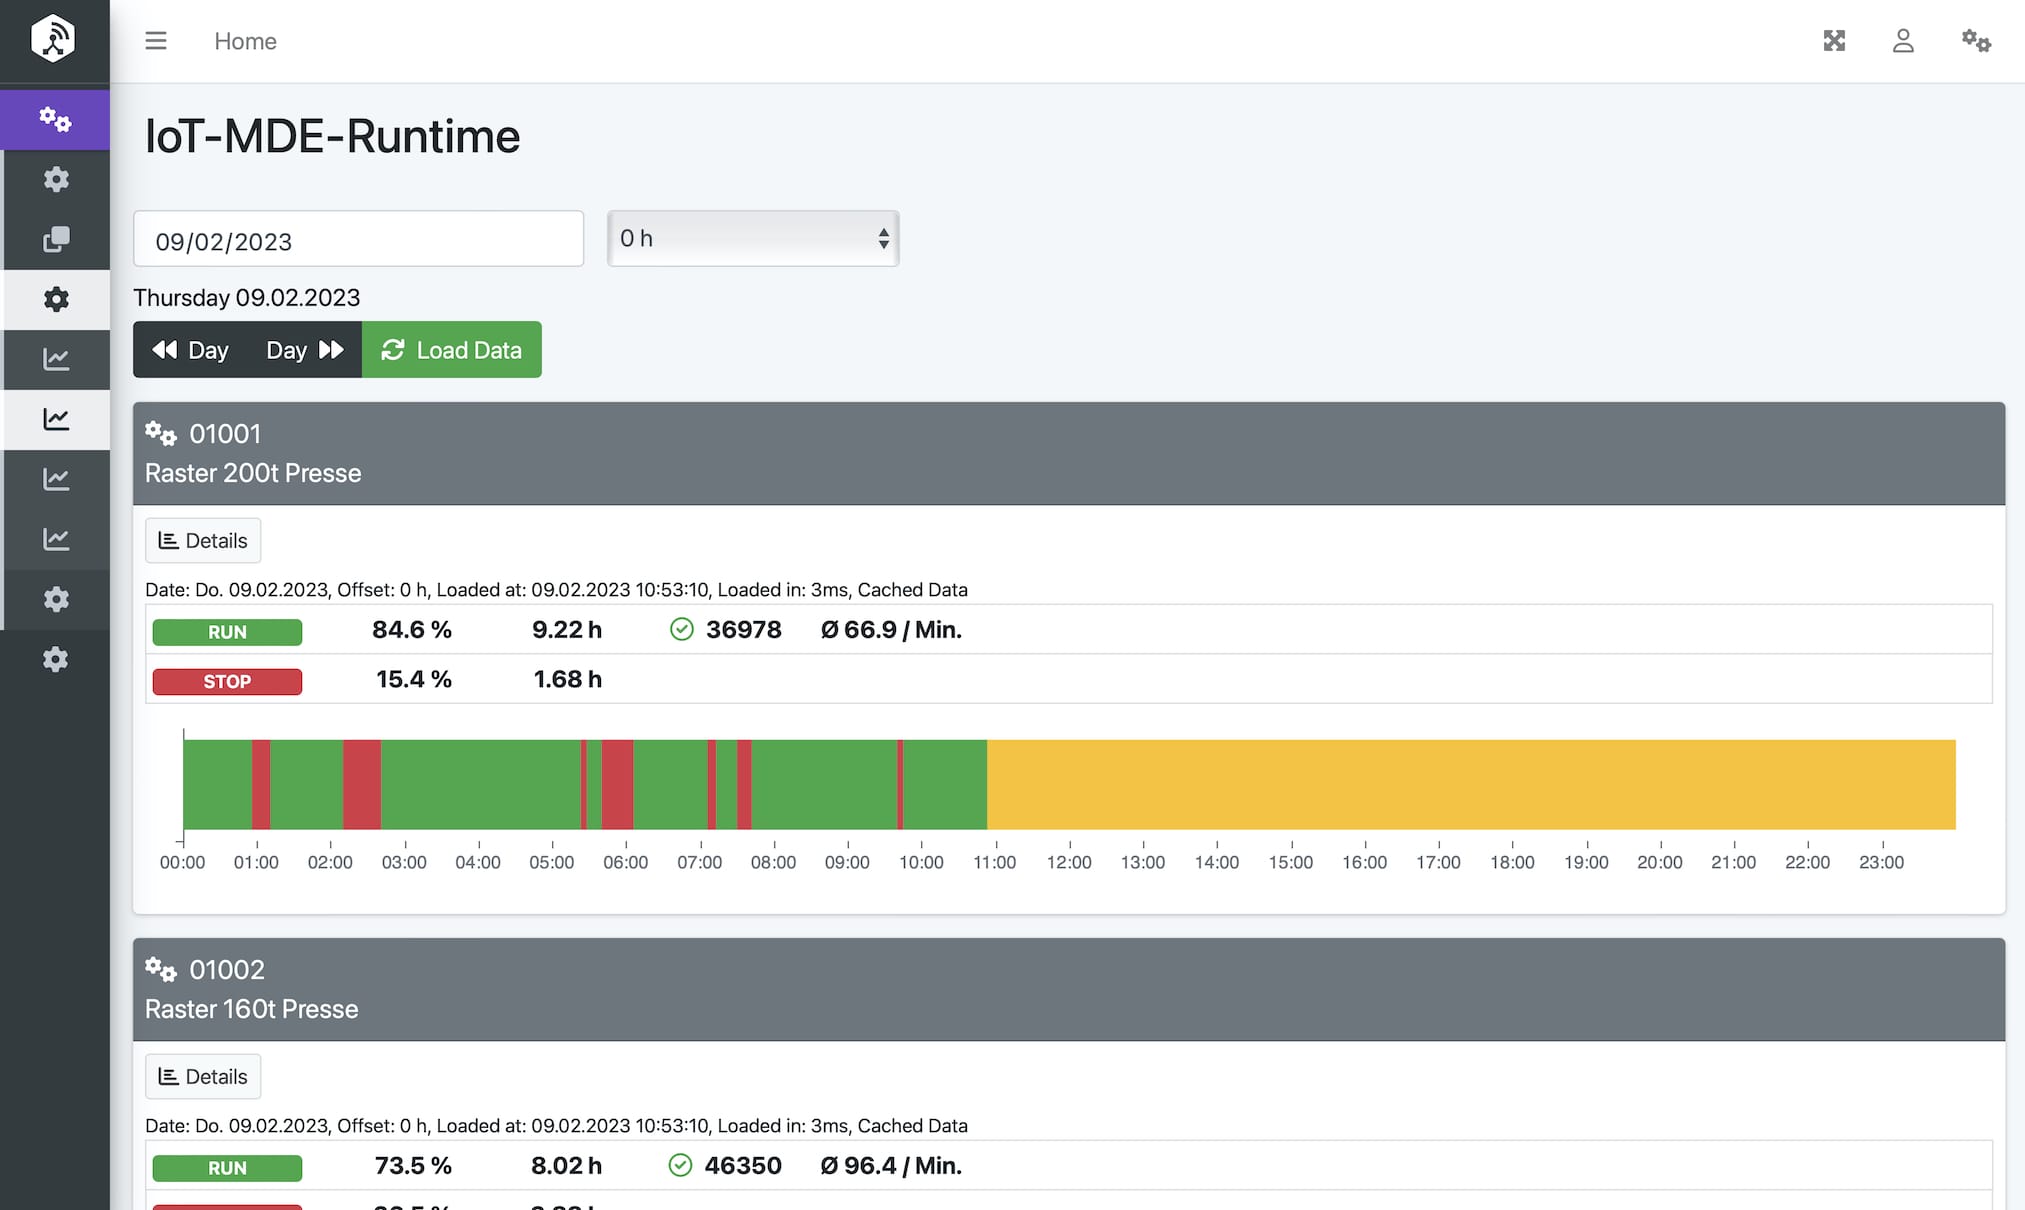Click the 16:00 timeline axis label
The width and height of the screenshot is (2025, 1210).
pos(1365,863)
